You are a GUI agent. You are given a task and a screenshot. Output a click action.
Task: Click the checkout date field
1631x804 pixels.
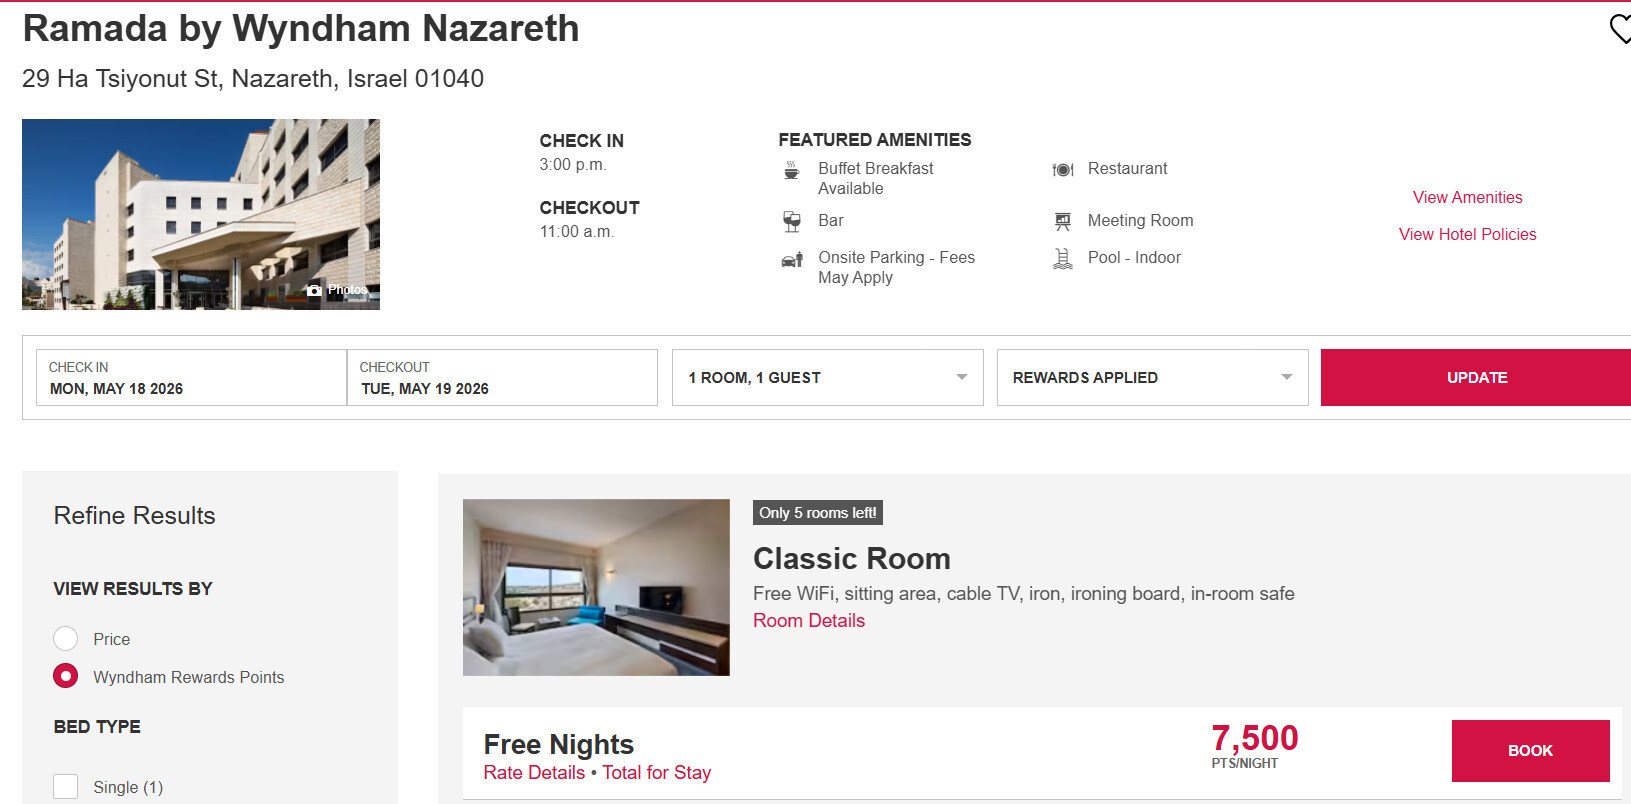[x=502, y=378]
